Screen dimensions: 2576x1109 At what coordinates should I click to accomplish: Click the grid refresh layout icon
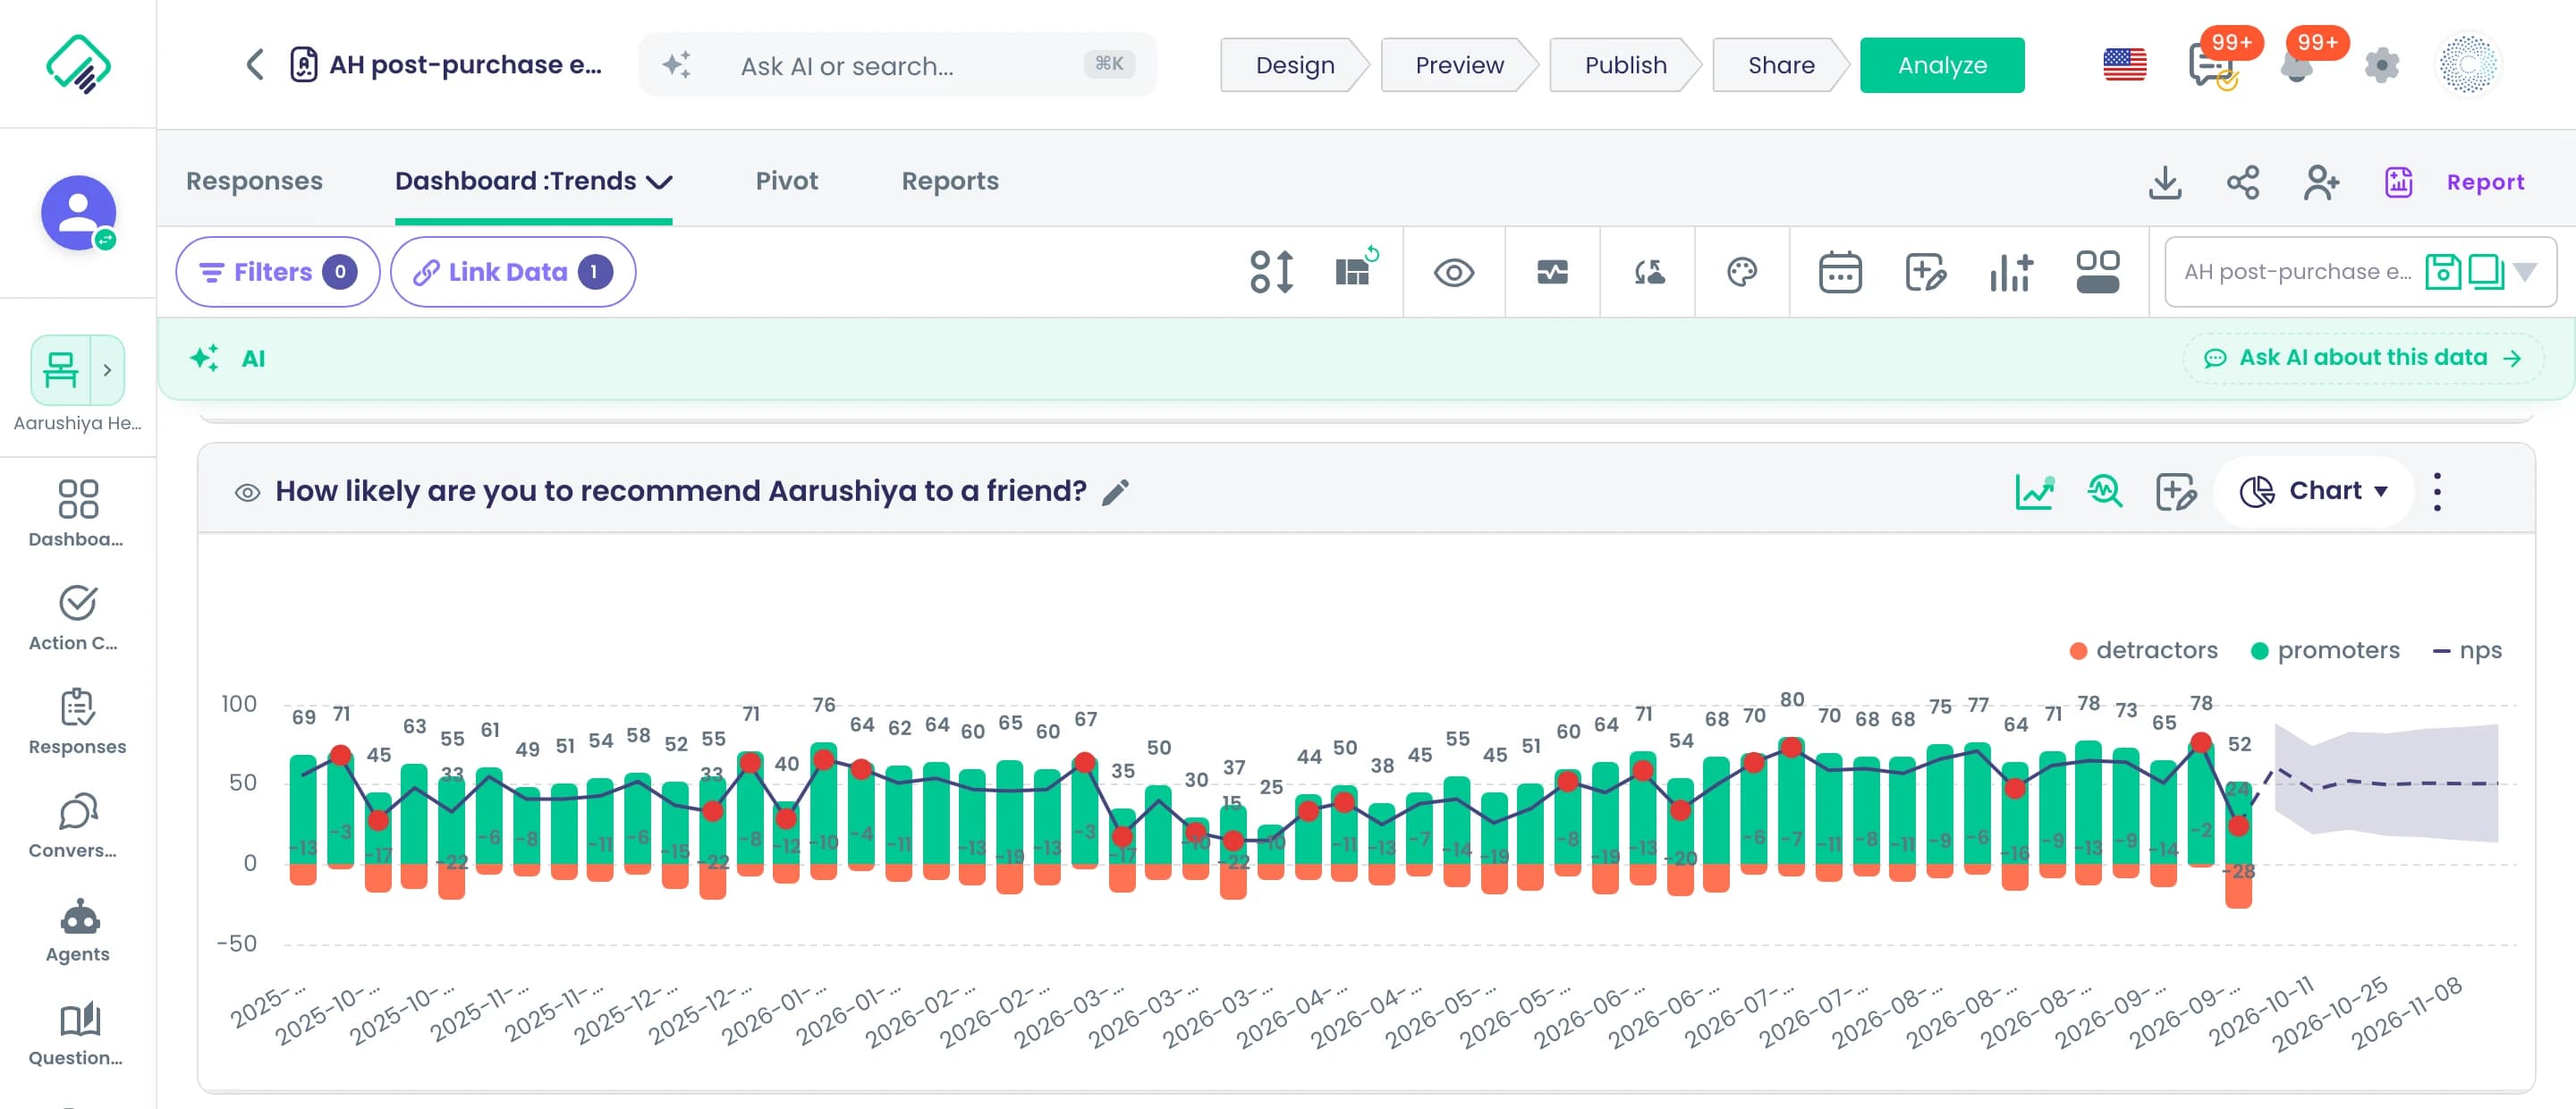1357,269
